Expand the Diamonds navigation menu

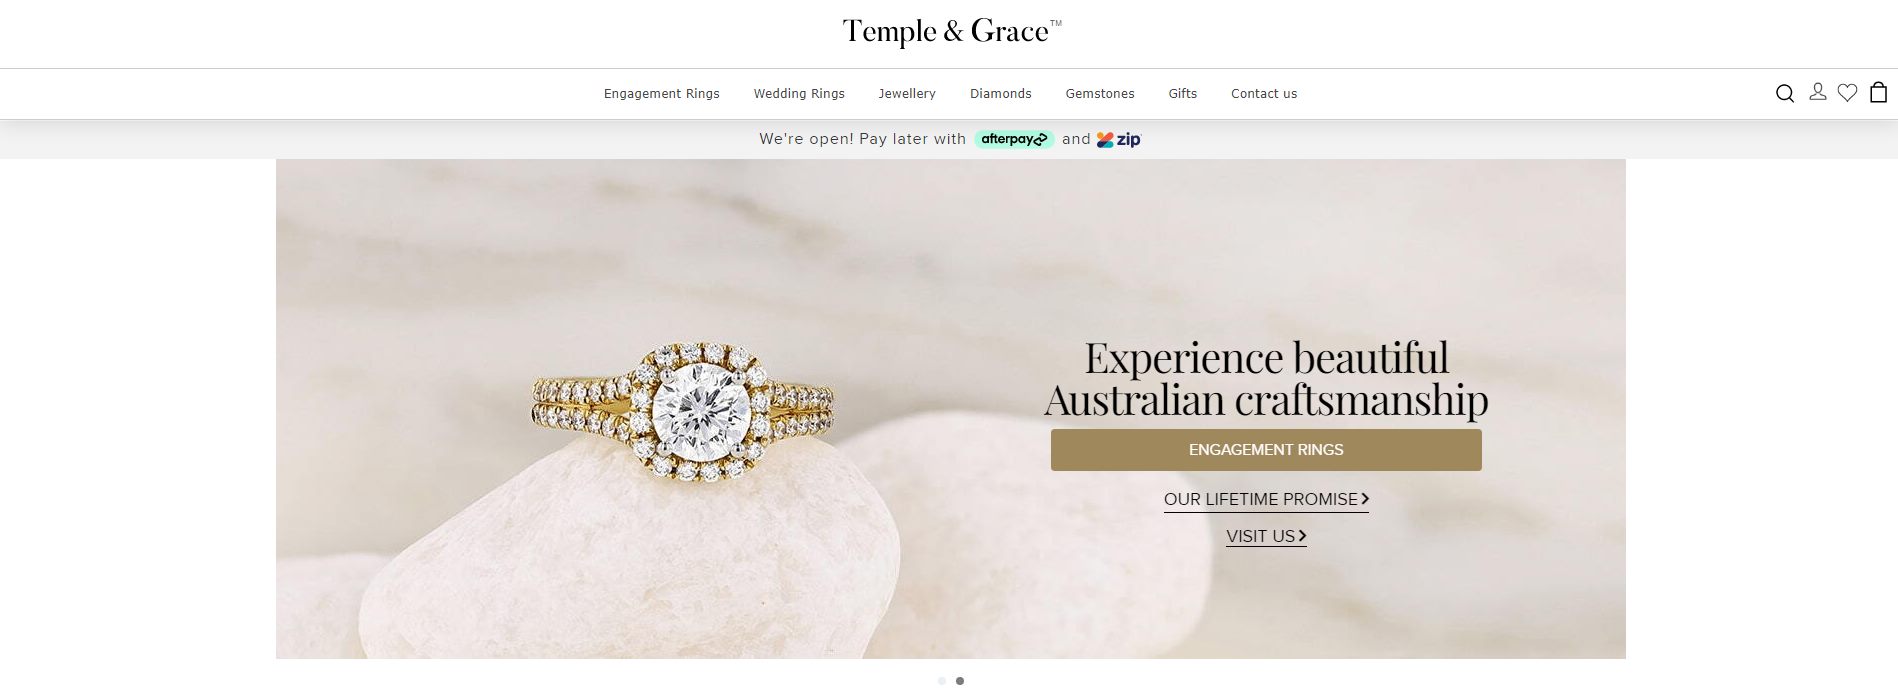pyautogui.click(x=1001, y=94)
